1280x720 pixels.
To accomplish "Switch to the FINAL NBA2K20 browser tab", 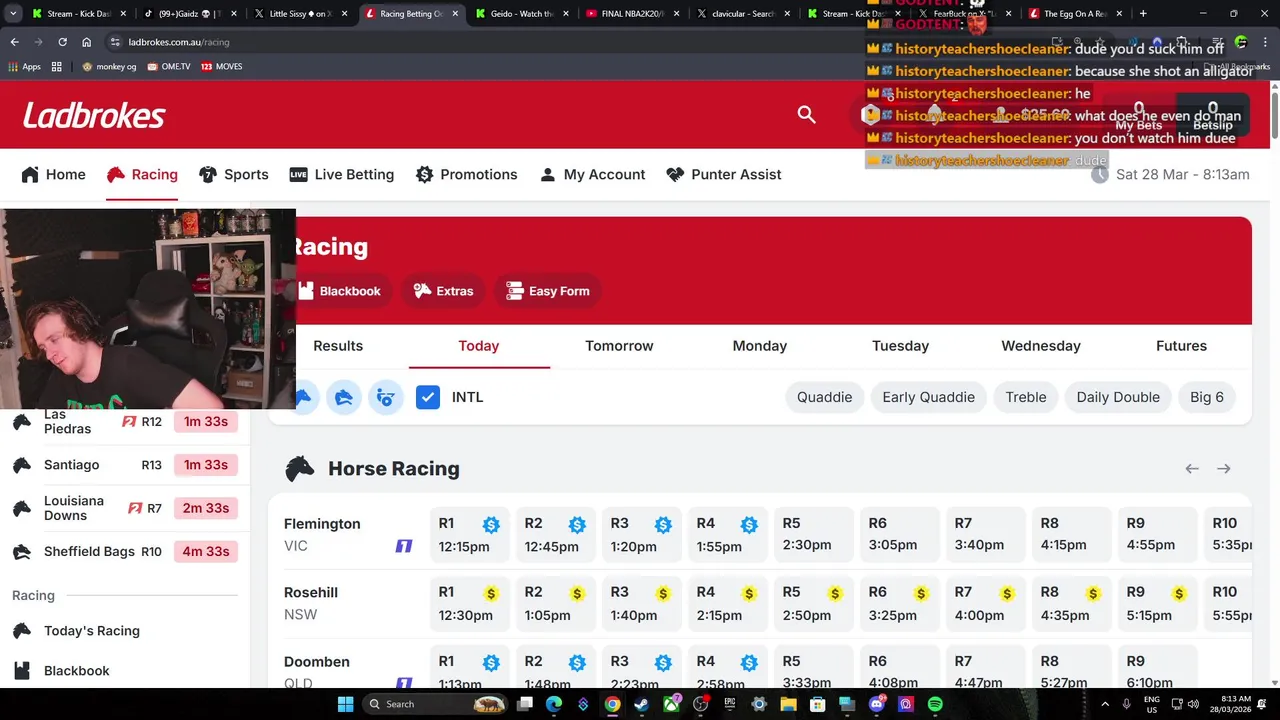I will (x=632, y=14).
